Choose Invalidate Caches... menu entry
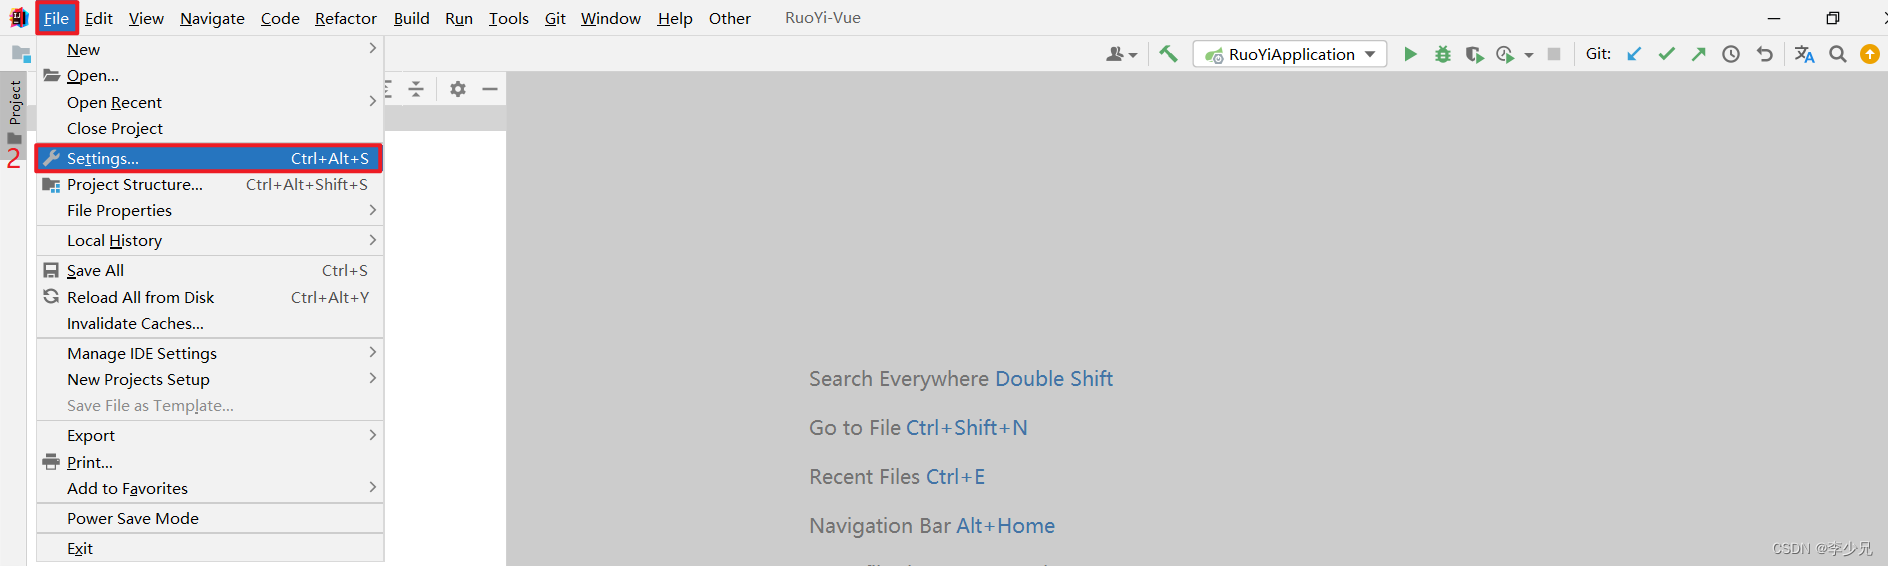Screen dimensions: 1888x566 tap(210, 323)
